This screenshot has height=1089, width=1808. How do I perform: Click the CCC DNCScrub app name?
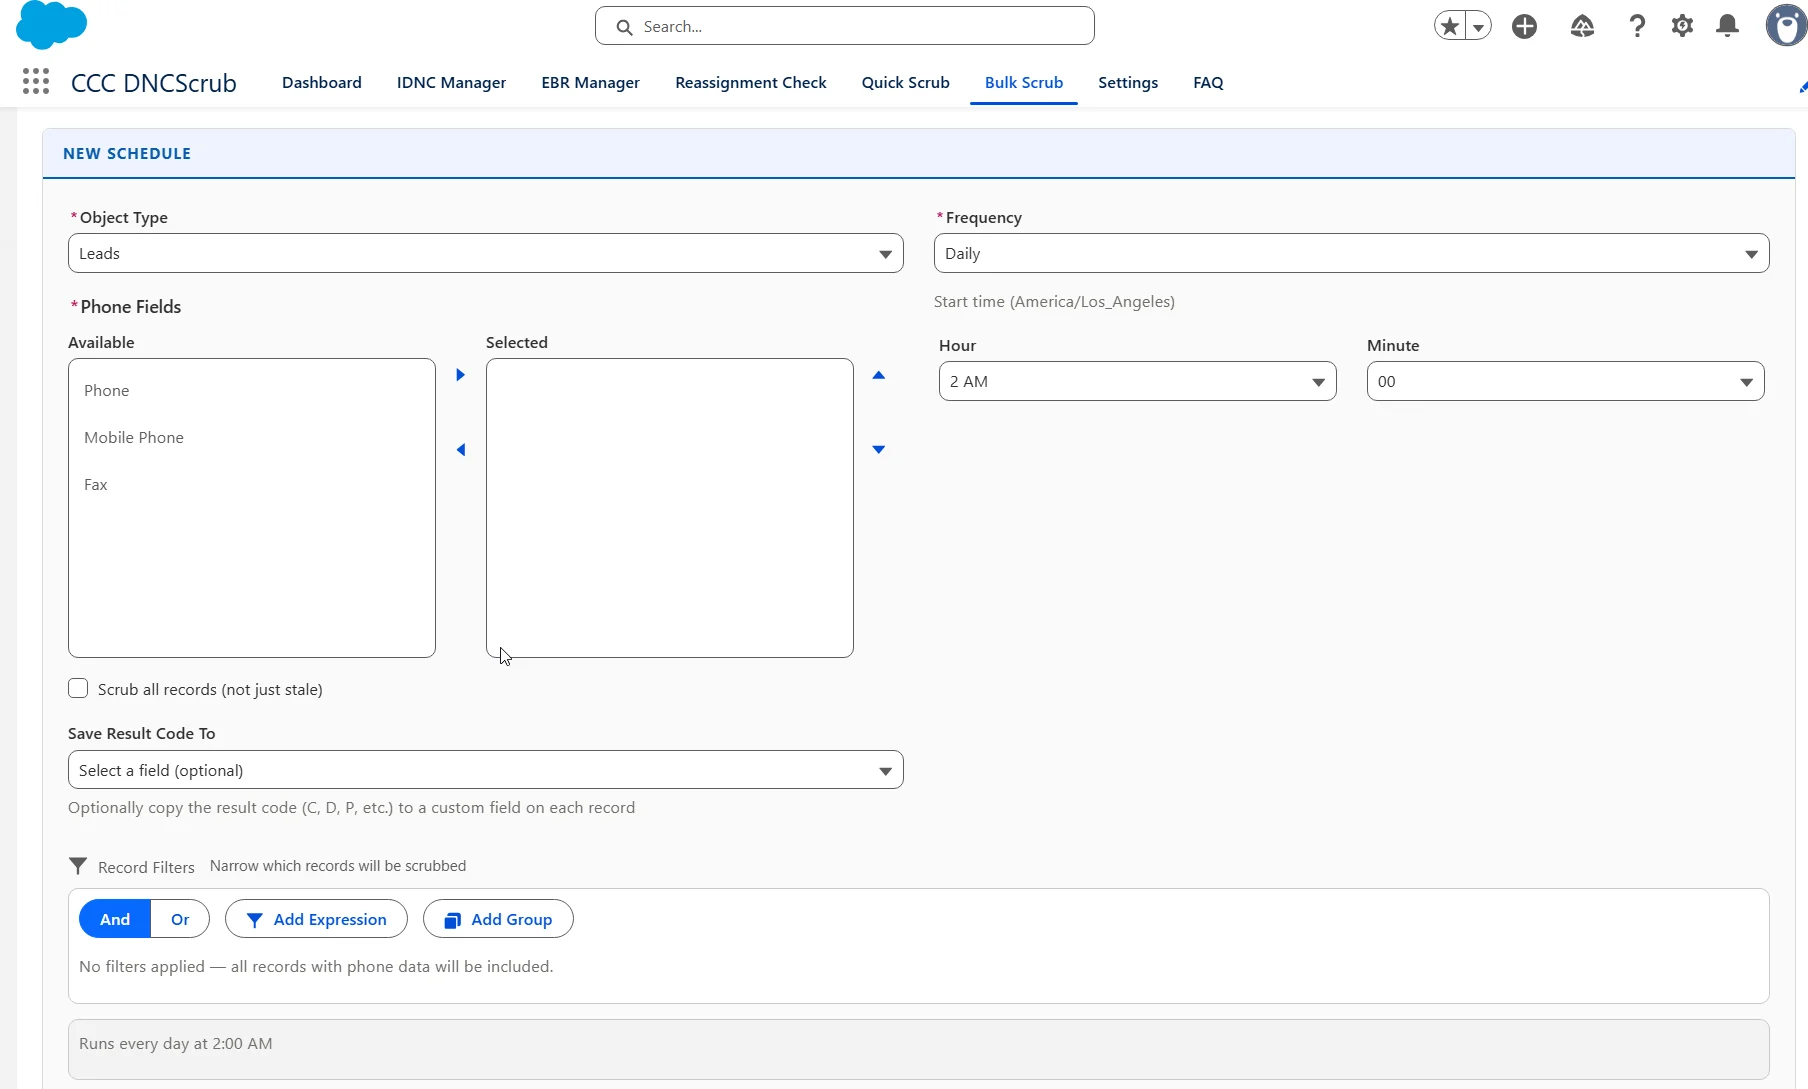click(x=154, y=83)
